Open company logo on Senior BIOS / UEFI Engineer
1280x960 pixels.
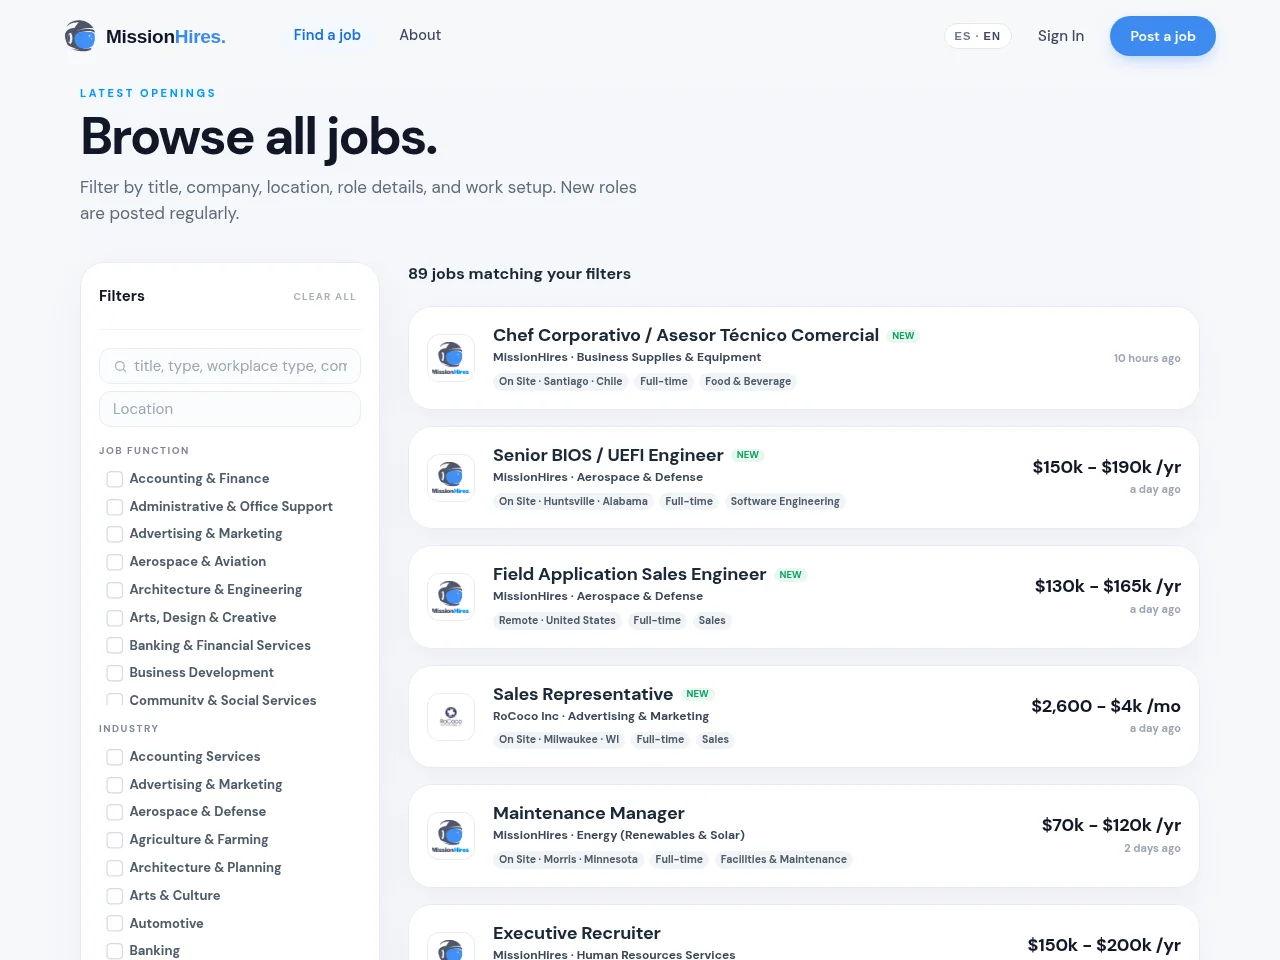pos(451,478)
